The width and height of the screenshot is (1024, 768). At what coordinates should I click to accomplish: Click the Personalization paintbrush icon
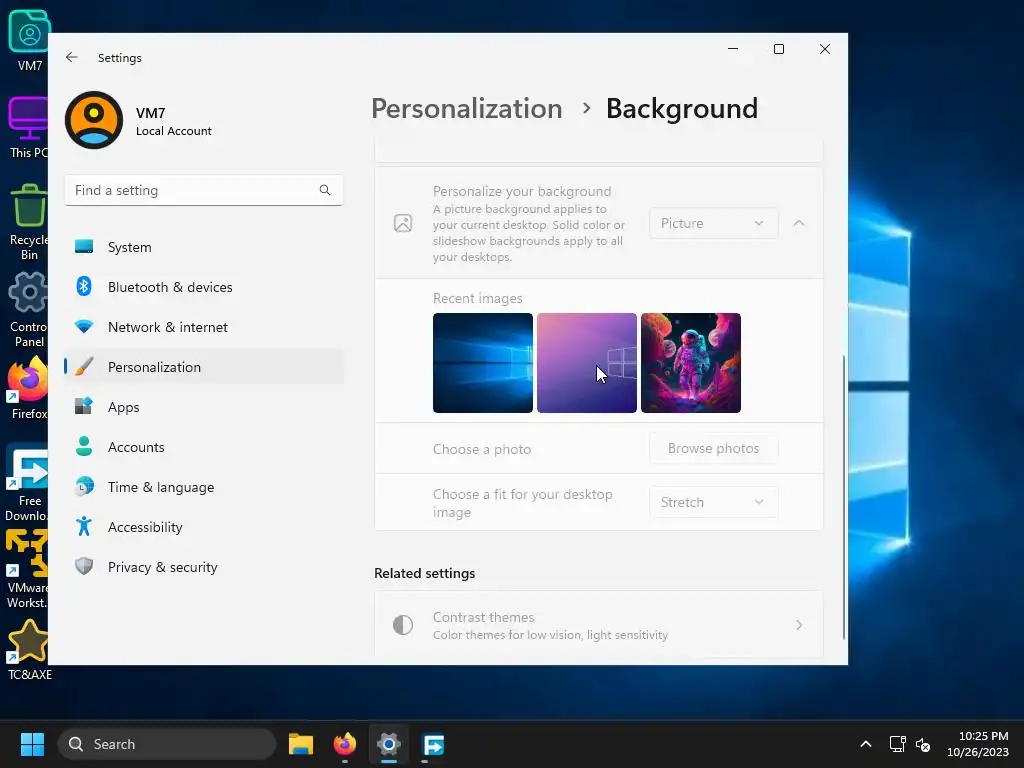(84, 366)
